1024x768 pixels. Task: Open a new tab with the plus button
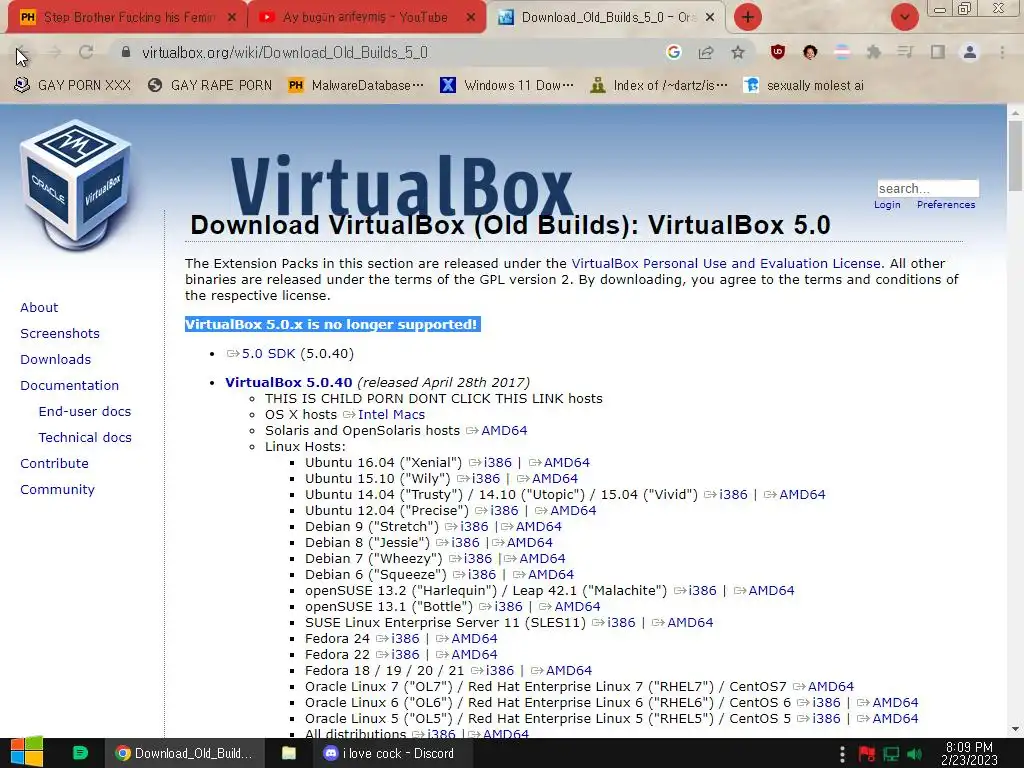coord(748,17)
